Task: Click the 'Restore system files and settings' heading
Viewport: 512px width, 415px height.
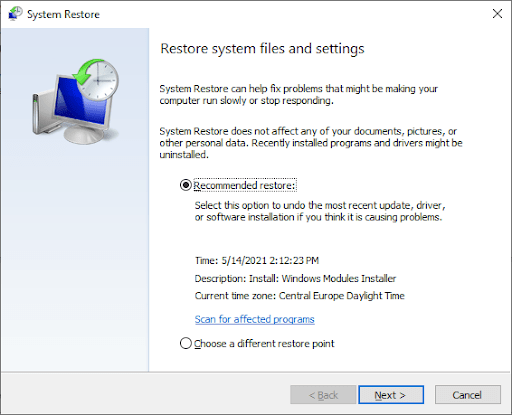Action: (262, 49)
